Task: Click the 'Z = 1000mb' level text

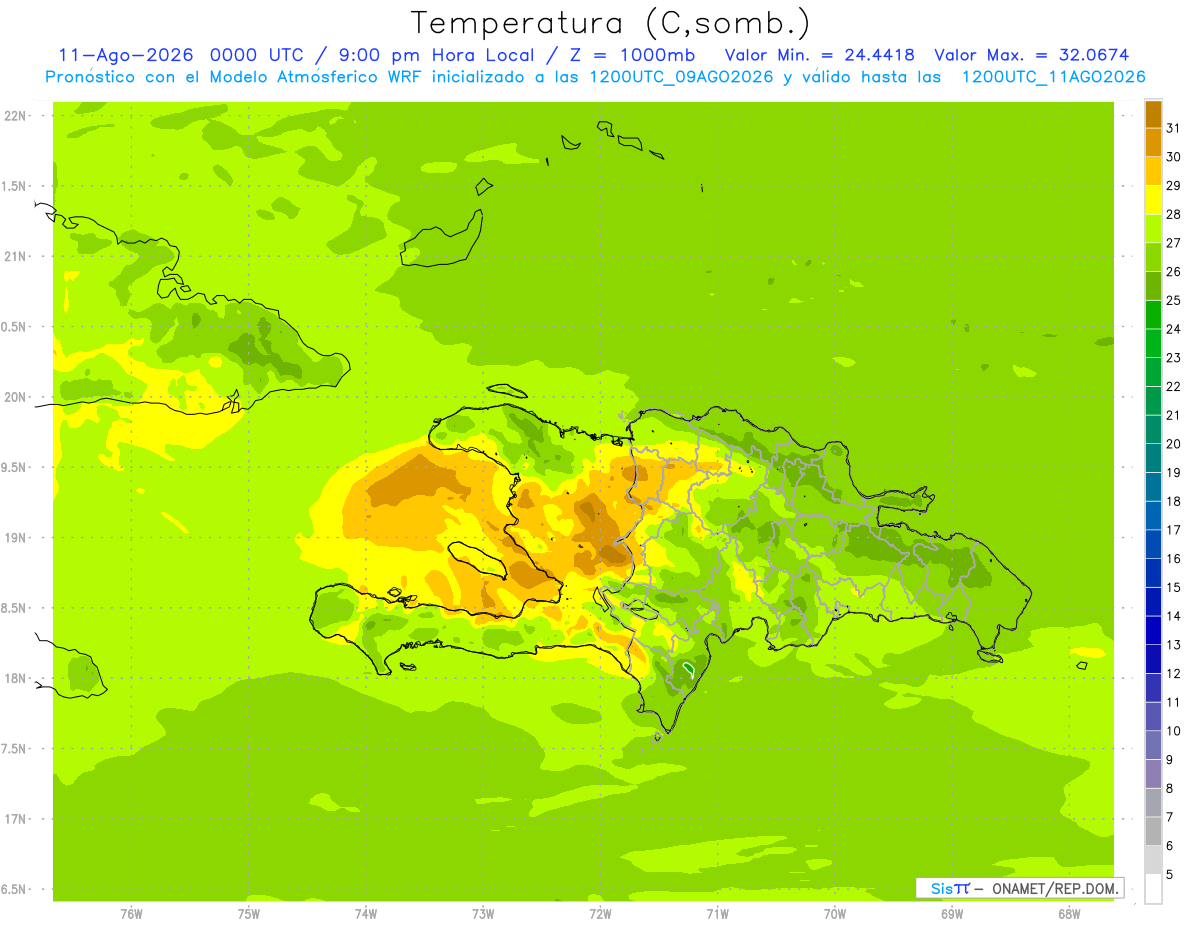Action: (x=632, y=55)
